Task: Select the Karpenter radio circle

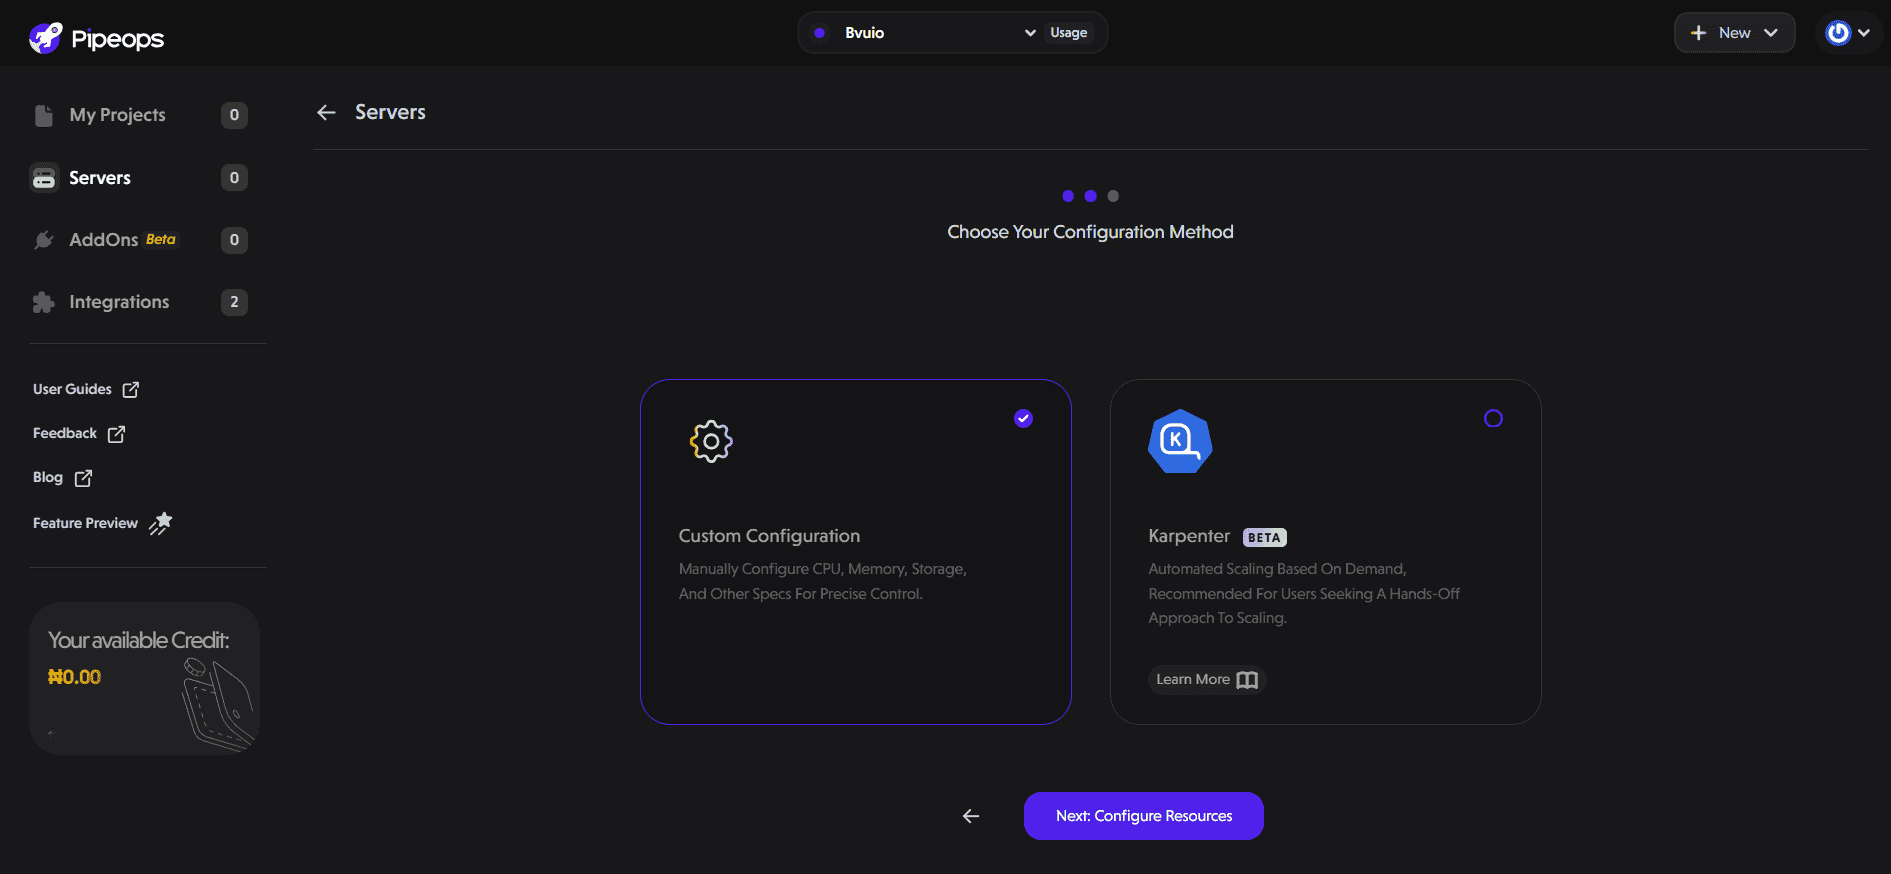Action: [1493, 419]
